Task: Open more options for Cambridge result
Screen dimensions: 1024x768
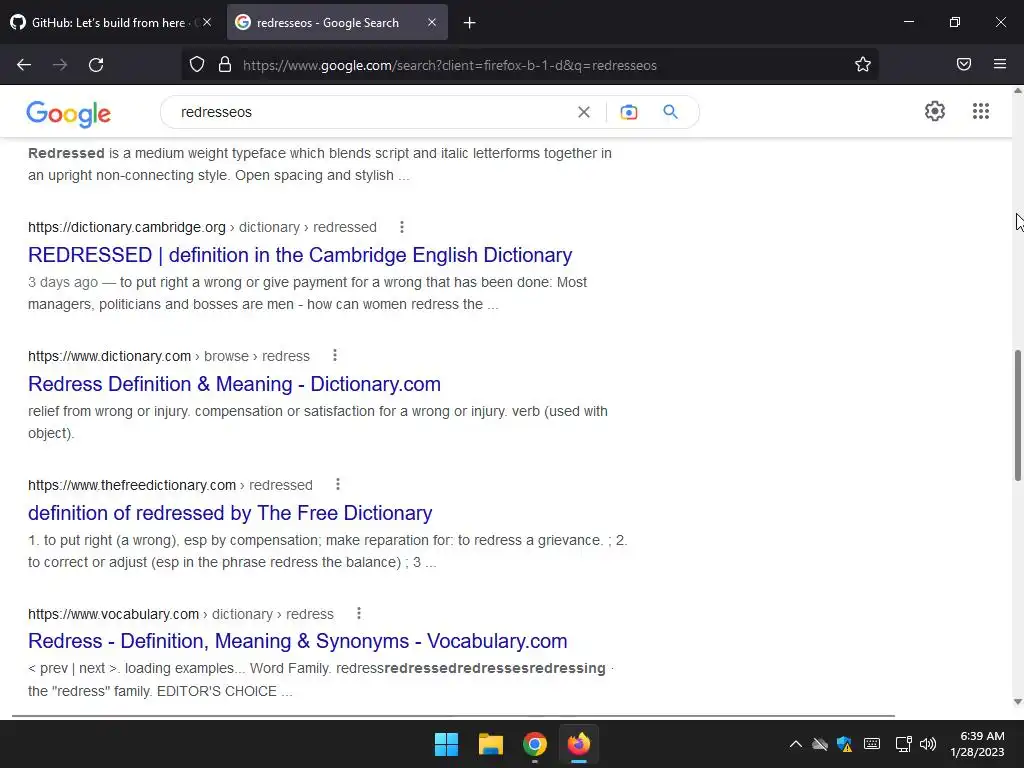Action: click(402, 227)
